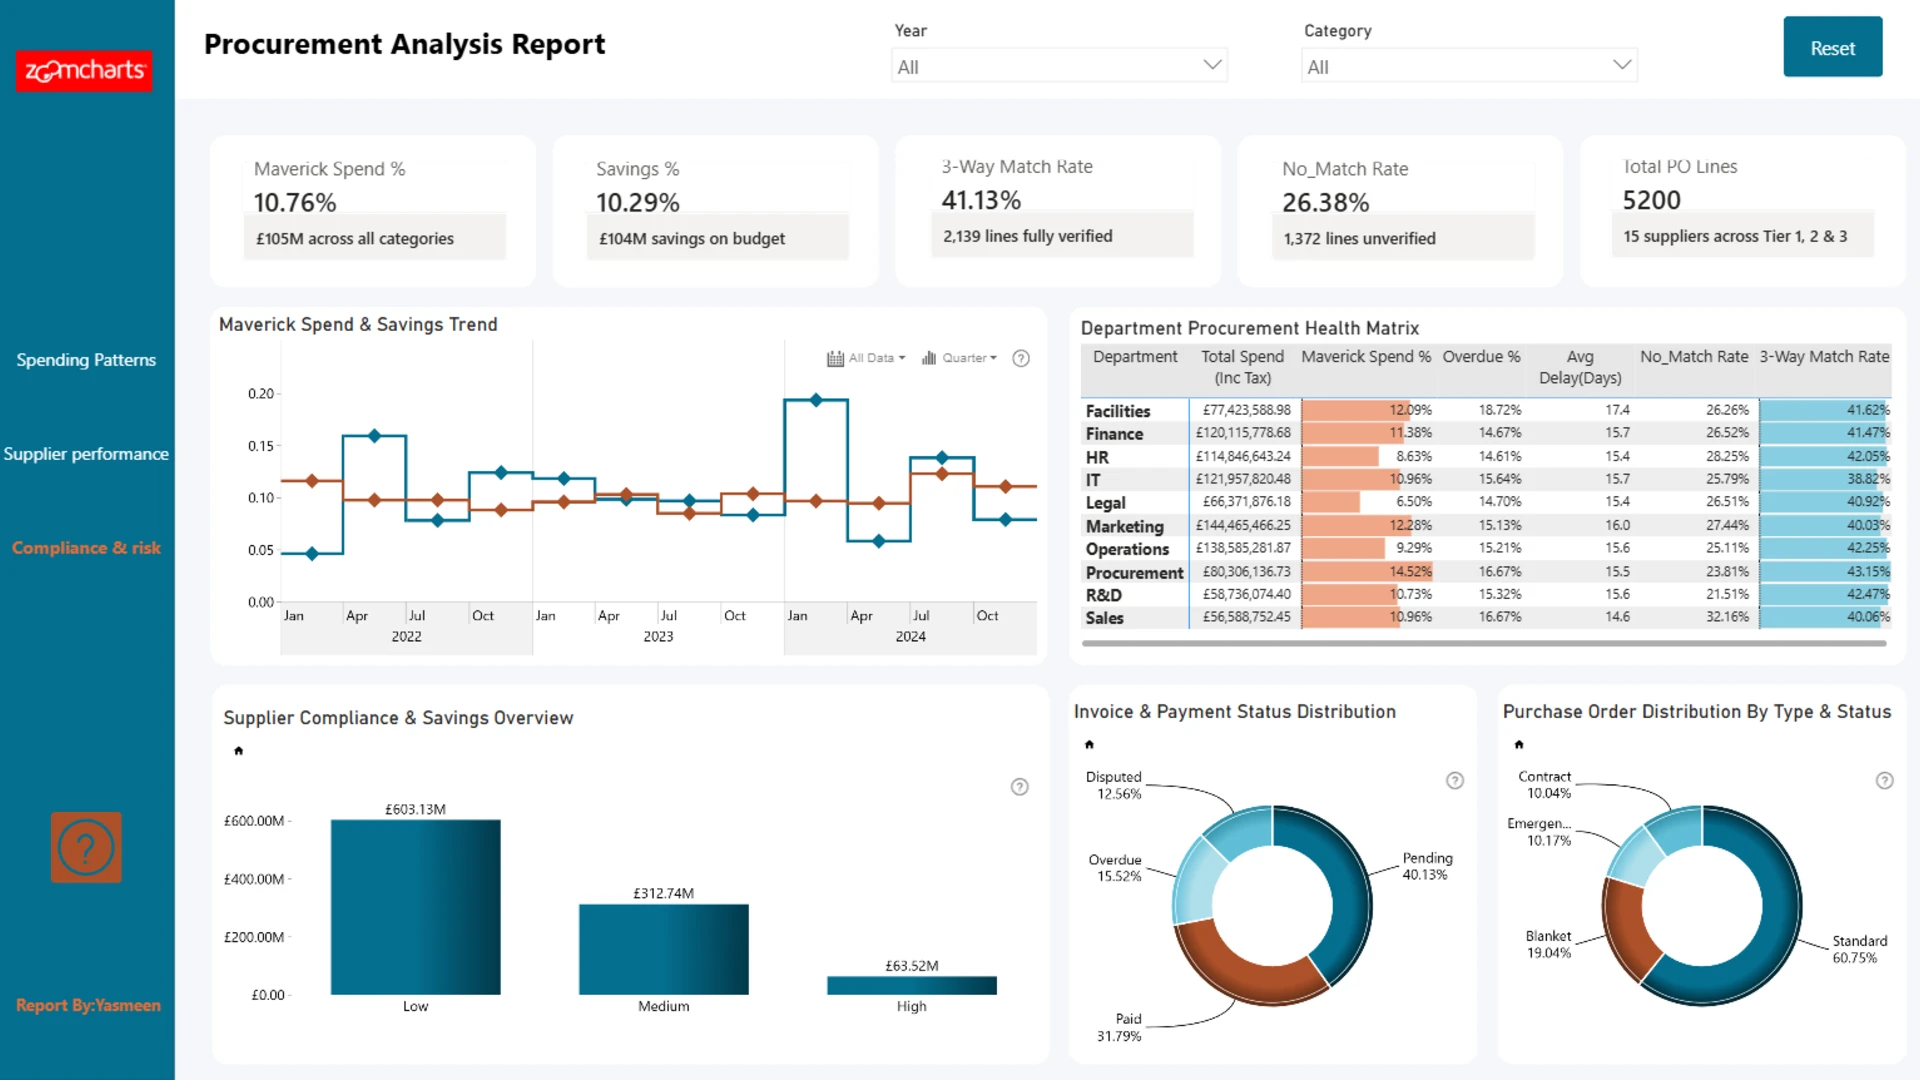This screenshot has width=1920, height=1080.
Task: Click the matrix horizontal scrollbar
Action: [1484, 643]
